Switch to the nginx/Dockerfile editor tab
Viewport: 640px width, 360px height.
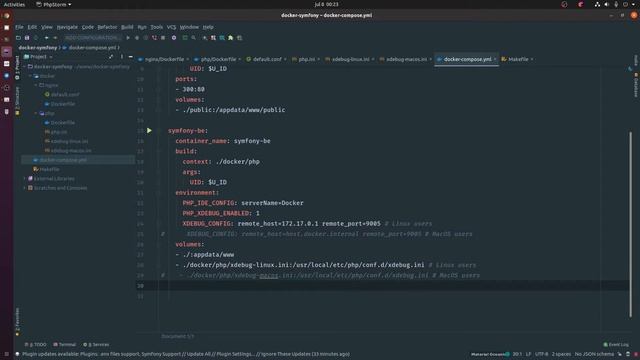pyautogui.click(x=164, y=59)
